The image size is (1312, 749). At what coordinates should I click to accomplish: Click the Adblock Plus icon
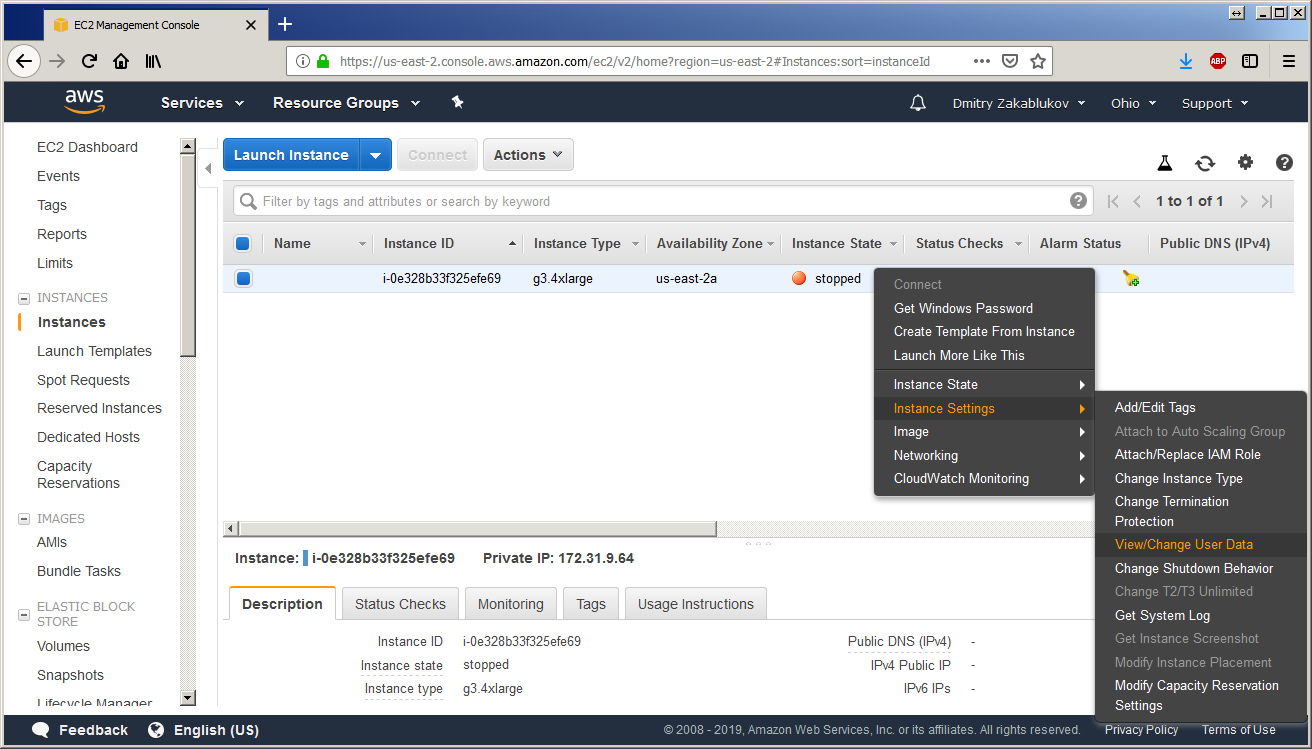coord(1218,61)
